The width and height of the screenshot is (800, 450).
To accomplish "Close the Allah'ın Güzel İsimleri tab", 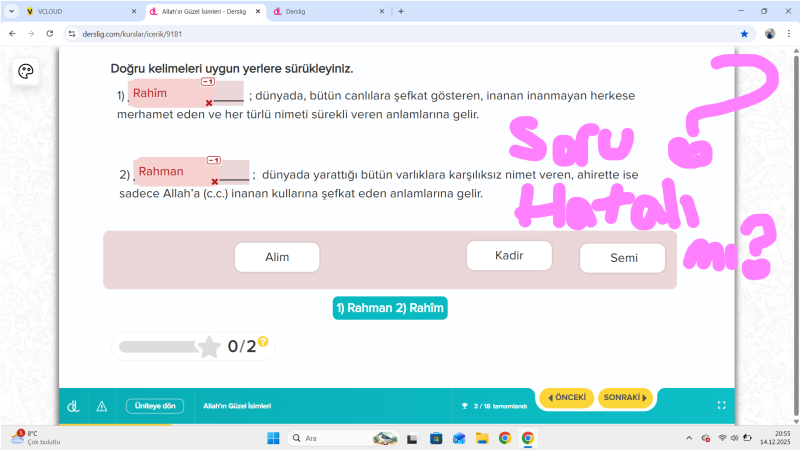I will (x=258, y=11).
